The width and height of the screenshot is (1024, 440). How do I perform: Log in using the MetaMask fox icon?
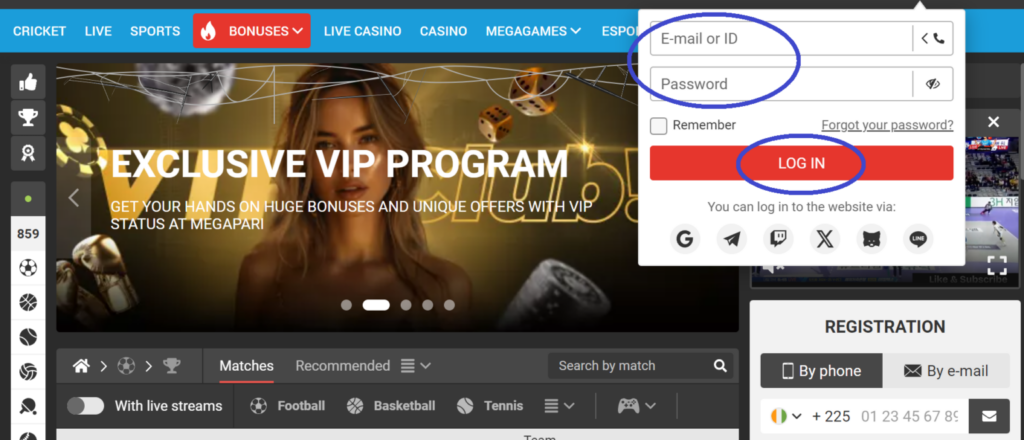click(x=871, y=239)
